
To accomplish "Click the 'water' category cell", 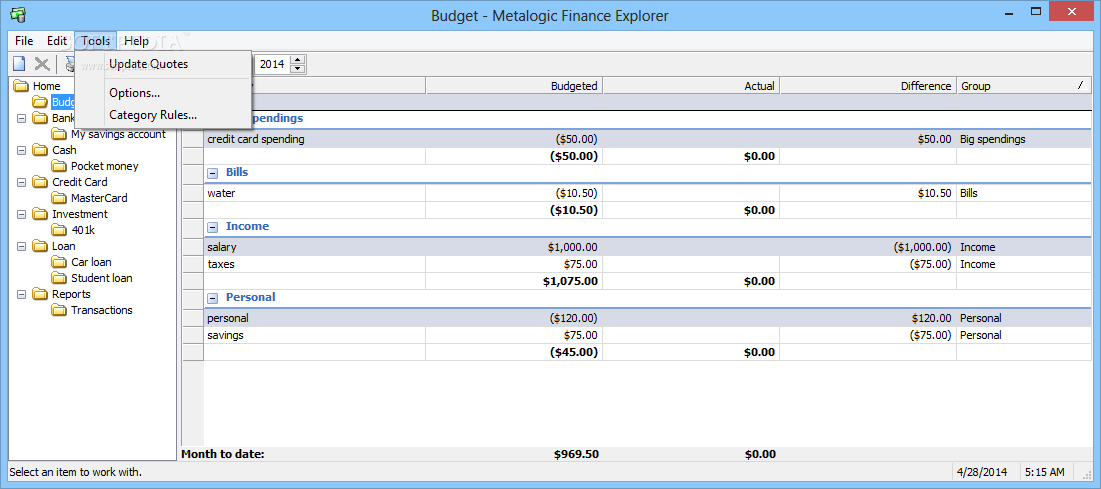I will (315, 193).
